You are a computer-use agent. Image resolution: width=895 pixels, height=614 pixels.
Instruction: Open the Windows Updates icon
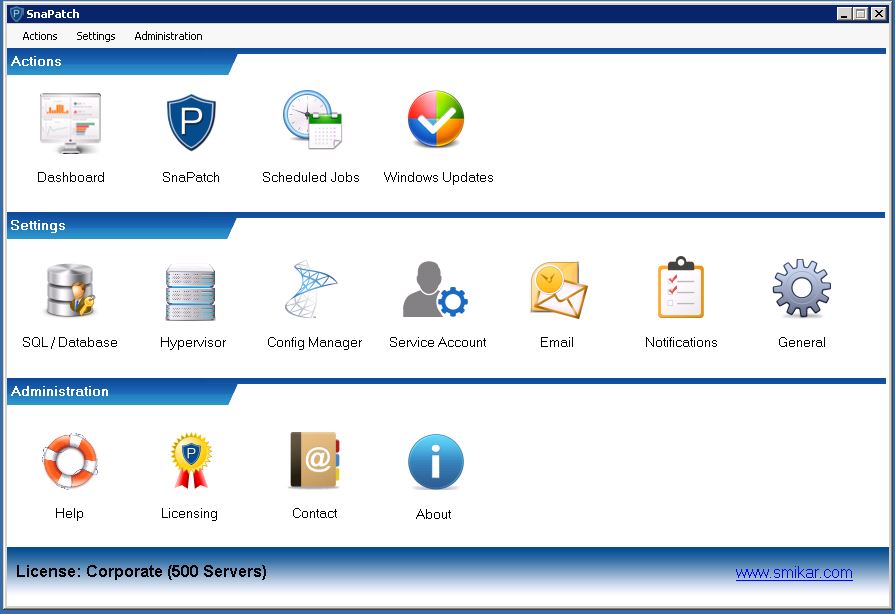436,119
